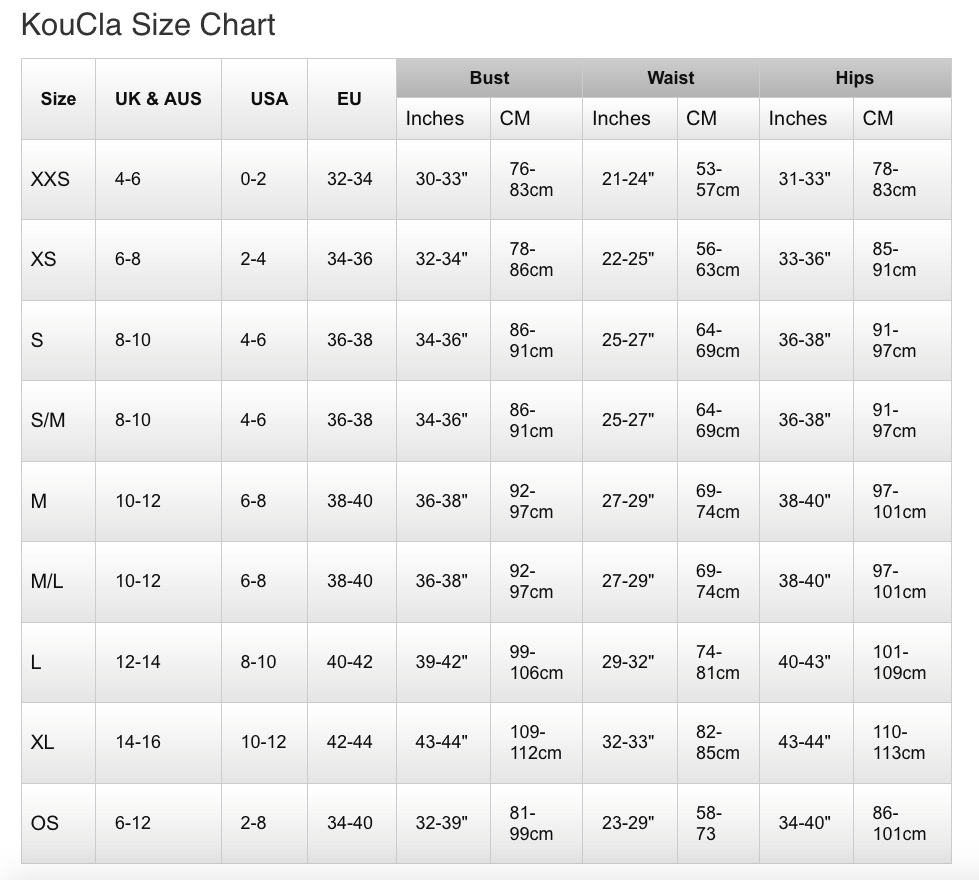
Task: Select the M/L size row label
Action: 47,581
